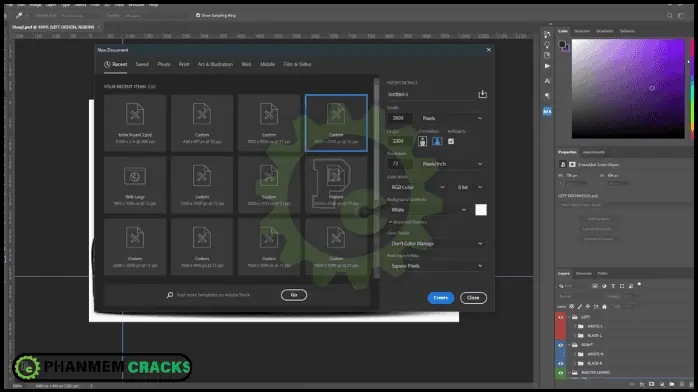Filter layers by pixel layer icon
Image resolution: width=698 pixels, height=392 pixels.
595,286
